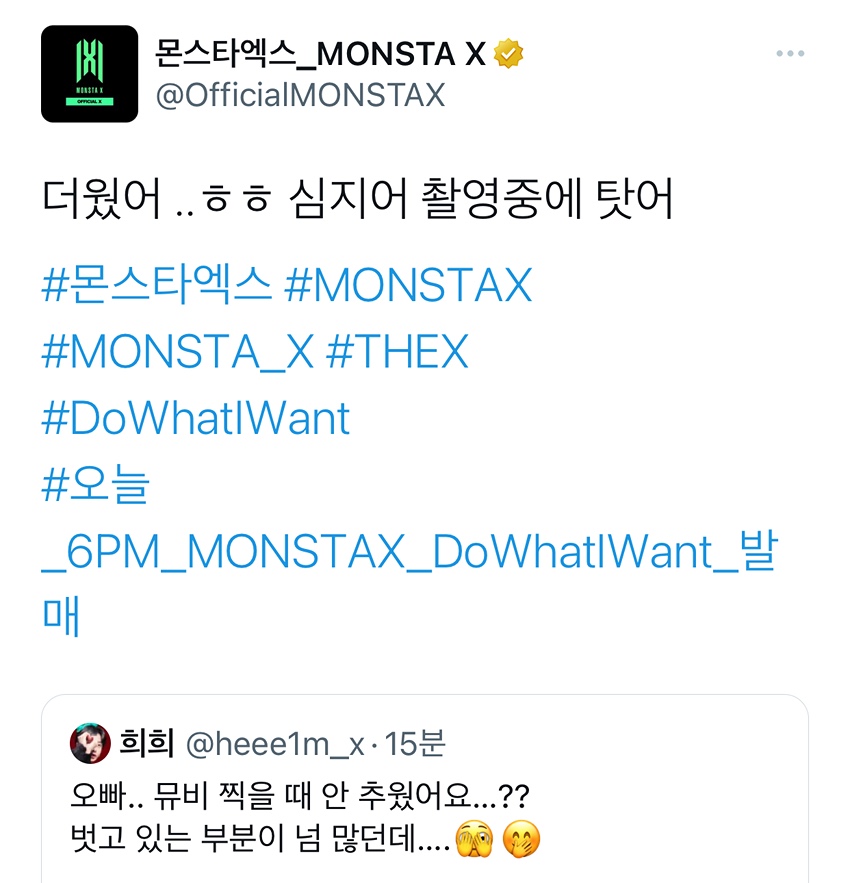Click the gold verified badge
Viewport: 850px width, 883px height.
pos(509,53)
